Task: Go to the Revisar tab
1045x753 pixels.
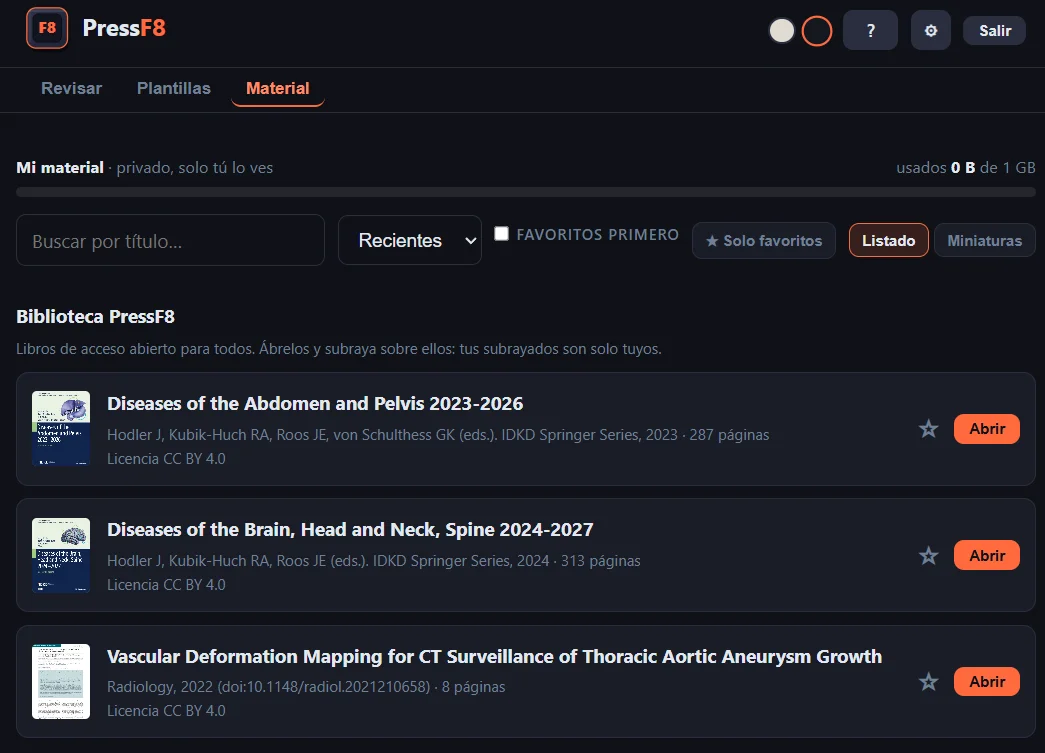Action: coord(71,88)
